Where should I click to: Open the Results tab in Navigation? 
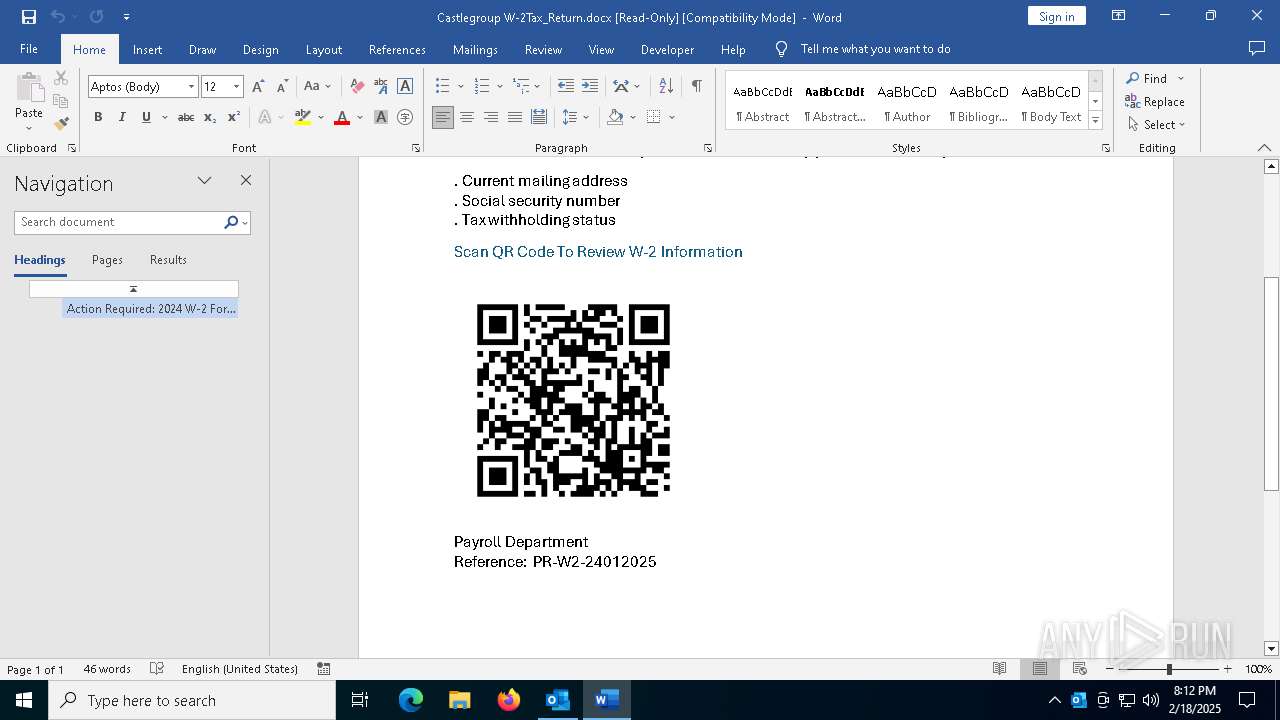tap(168, 260)
